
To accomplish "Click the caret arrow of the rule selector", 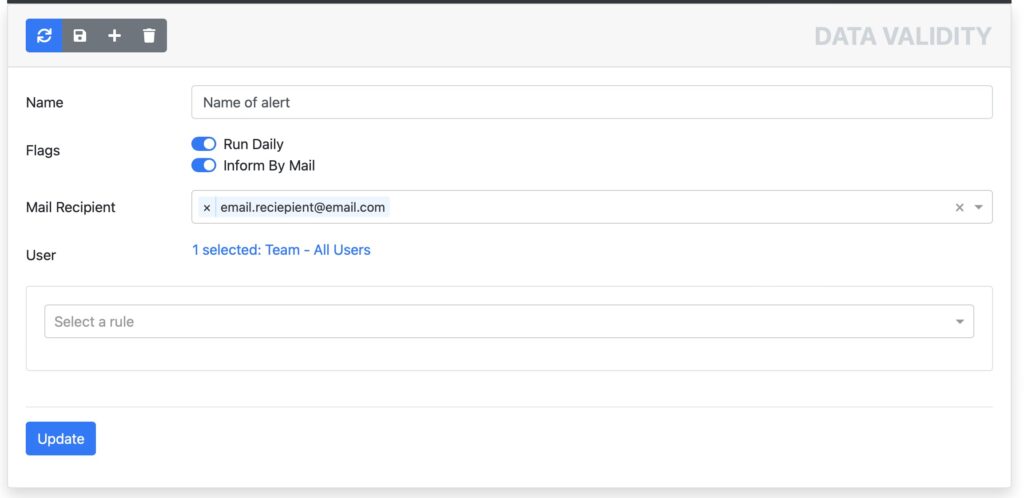I will pos(959,322).
